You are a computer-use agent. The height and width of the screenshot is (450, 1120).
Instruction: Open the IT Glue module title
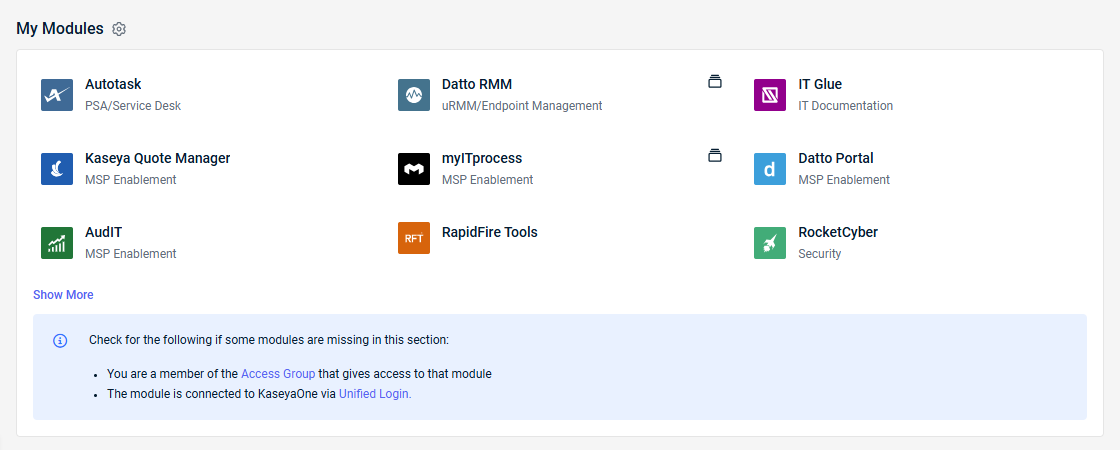pyautogui.click(x=820, y=84)
